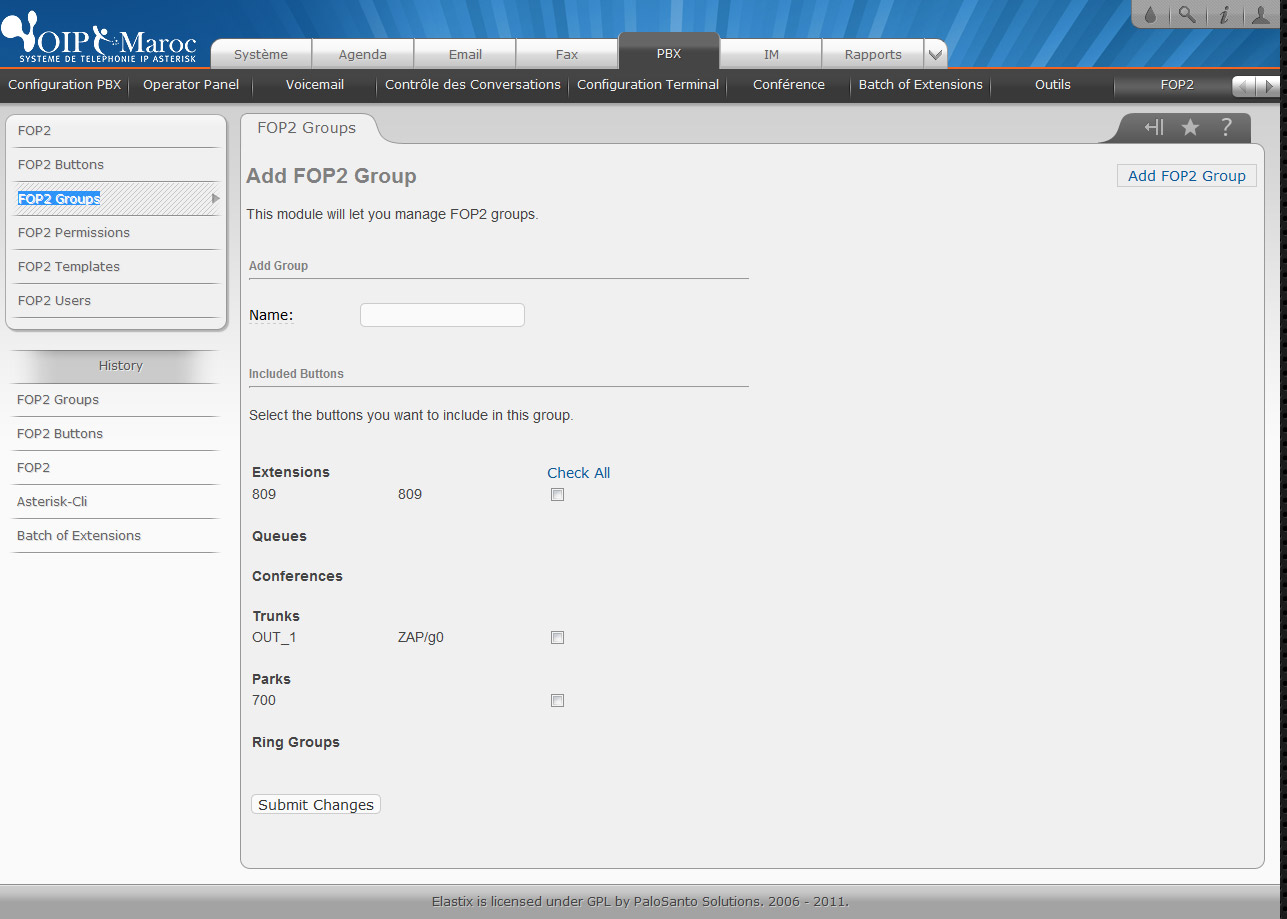Expand the more tabs dropdown arrow
1287x919 pixels.
[x=934, y=55]
